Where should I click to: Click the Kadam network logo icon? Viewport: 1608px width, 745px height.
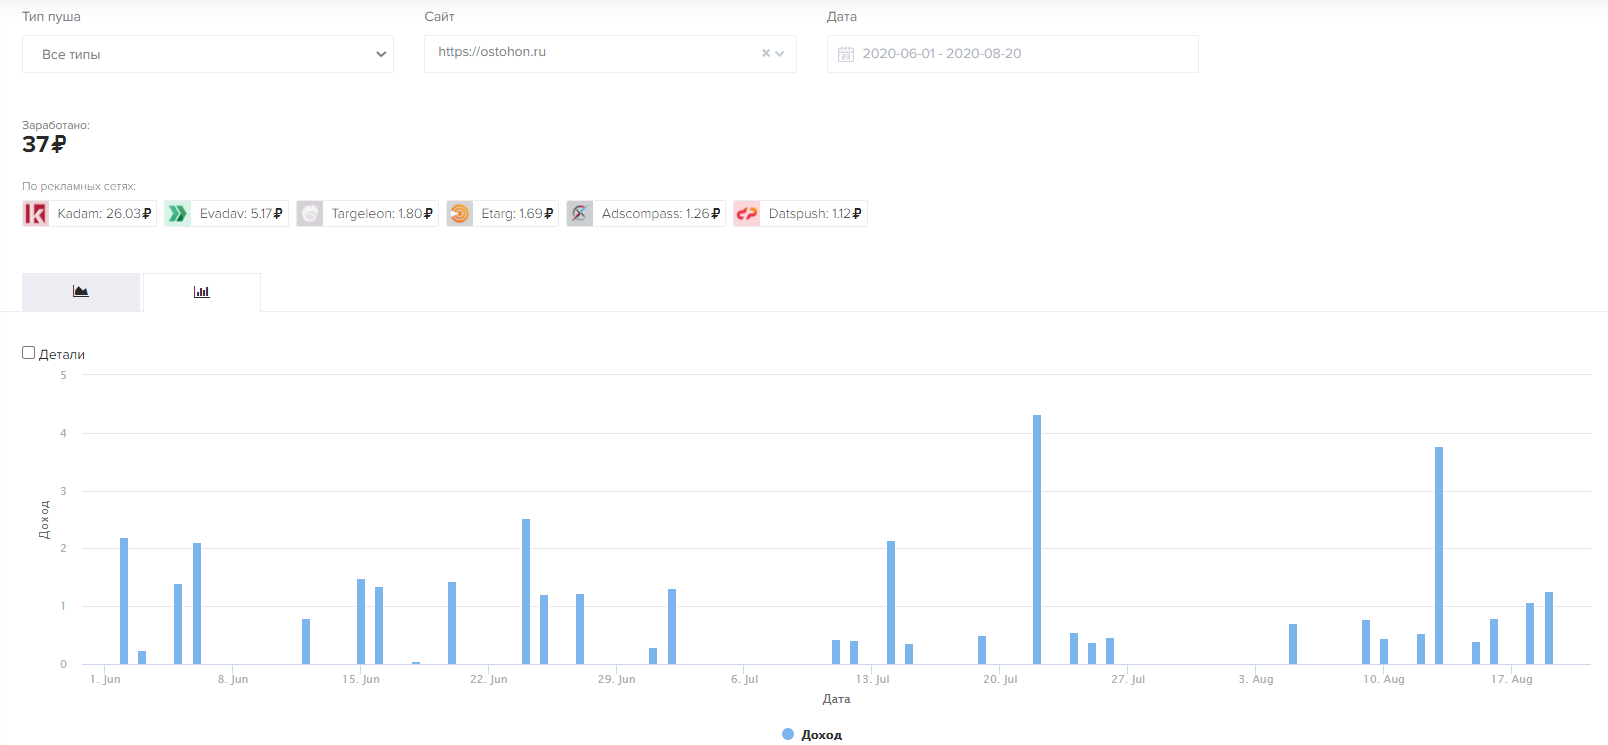point(36,214)
